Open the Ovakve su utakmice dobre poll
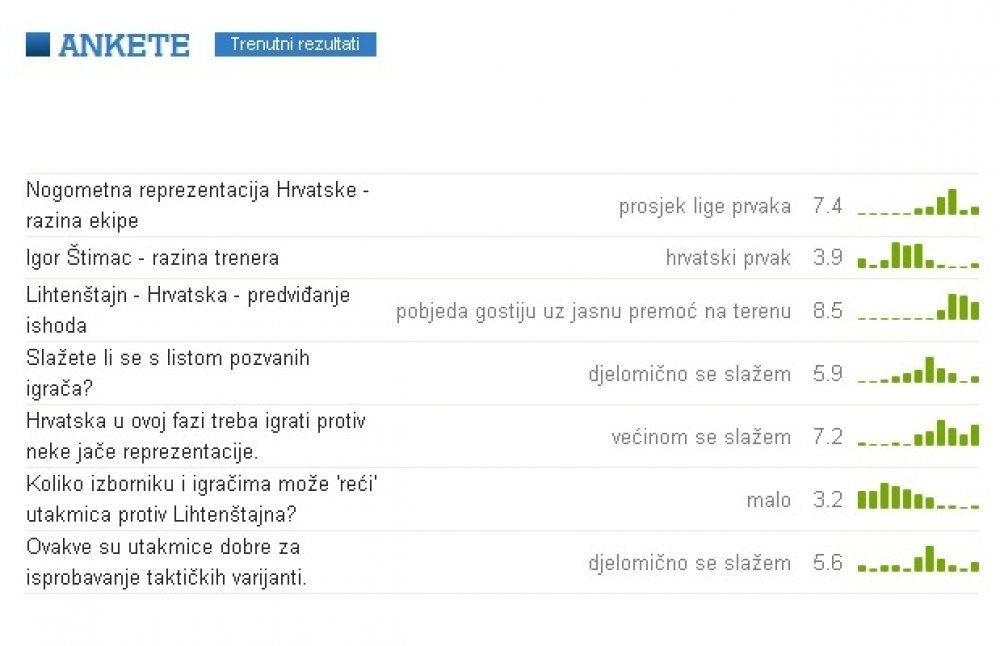Image resolution: width=1000 pixels, height=646 pixels. point(166,562)
